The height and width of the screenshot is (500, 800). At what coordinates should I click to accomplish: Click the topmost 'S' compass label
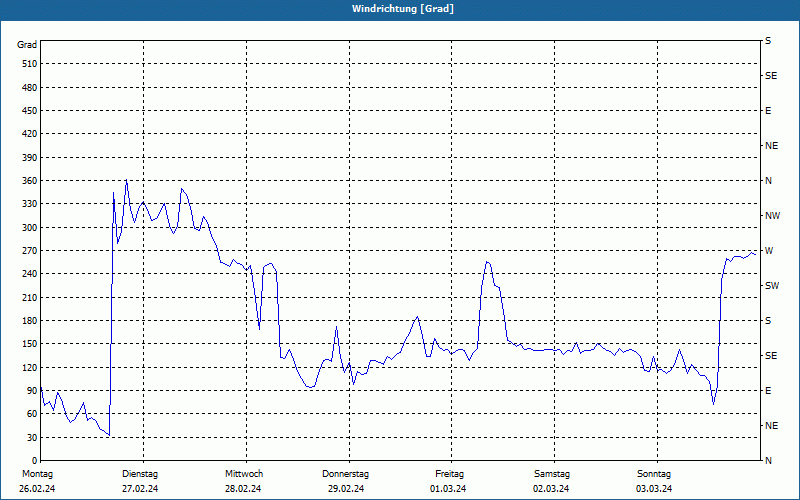pos(768,41)
